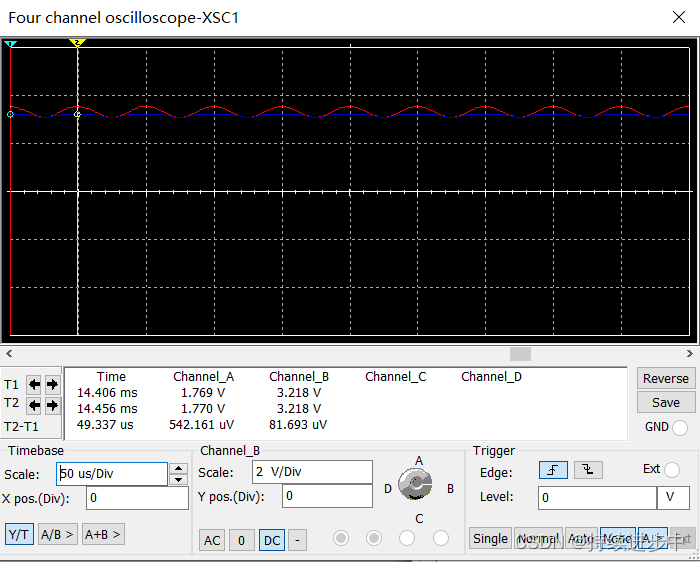This screenshot has width=700, height=562.
Task: Click the right arrow of waveform scrollbar
Action: [690, 354]
